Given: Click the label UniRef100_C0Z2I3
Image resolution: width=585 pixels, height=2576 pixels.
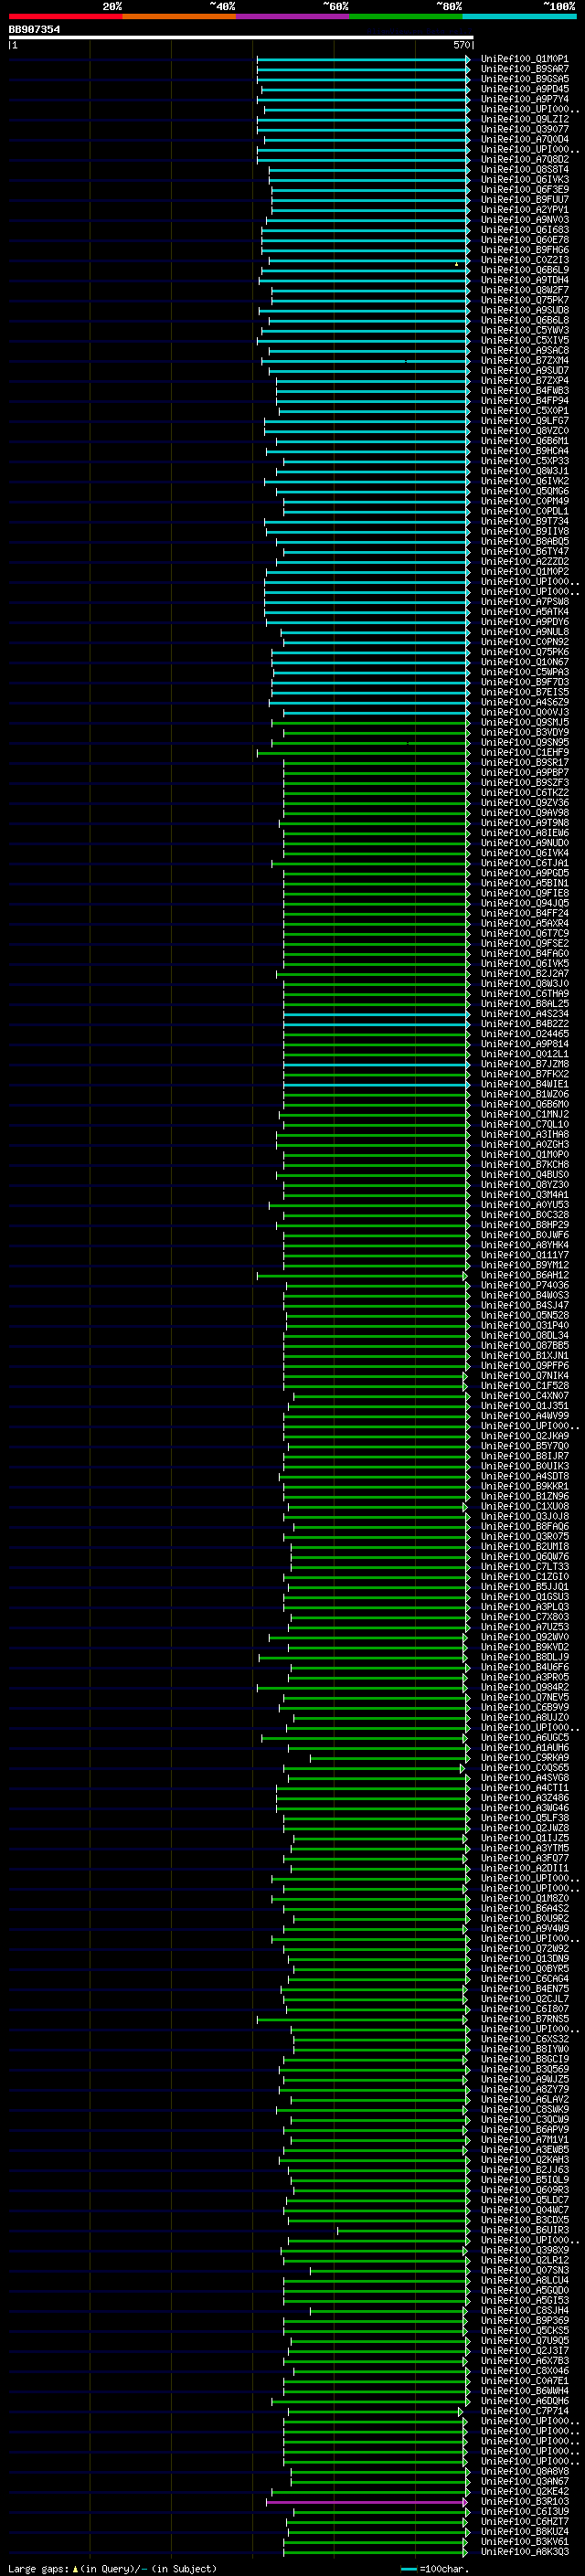Looking at the screenshot, I should (524, 260).
